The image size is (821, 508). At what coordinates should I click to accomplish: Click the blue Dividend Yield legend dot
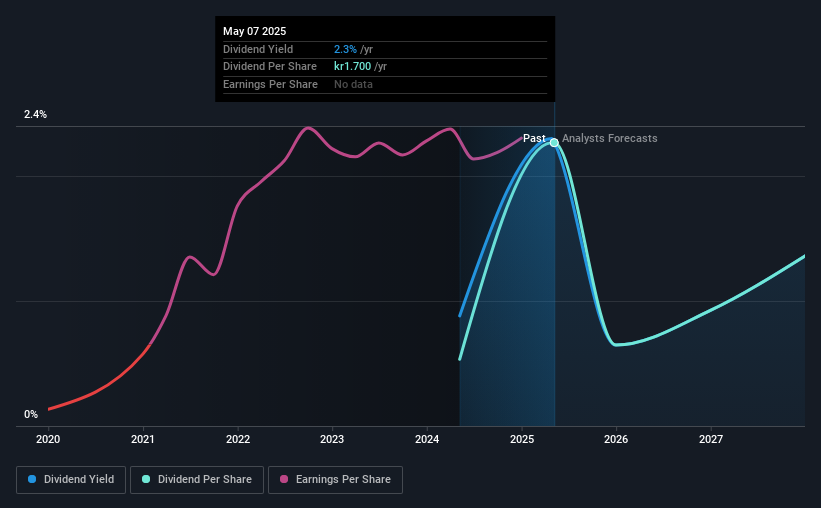click(32, 479)
